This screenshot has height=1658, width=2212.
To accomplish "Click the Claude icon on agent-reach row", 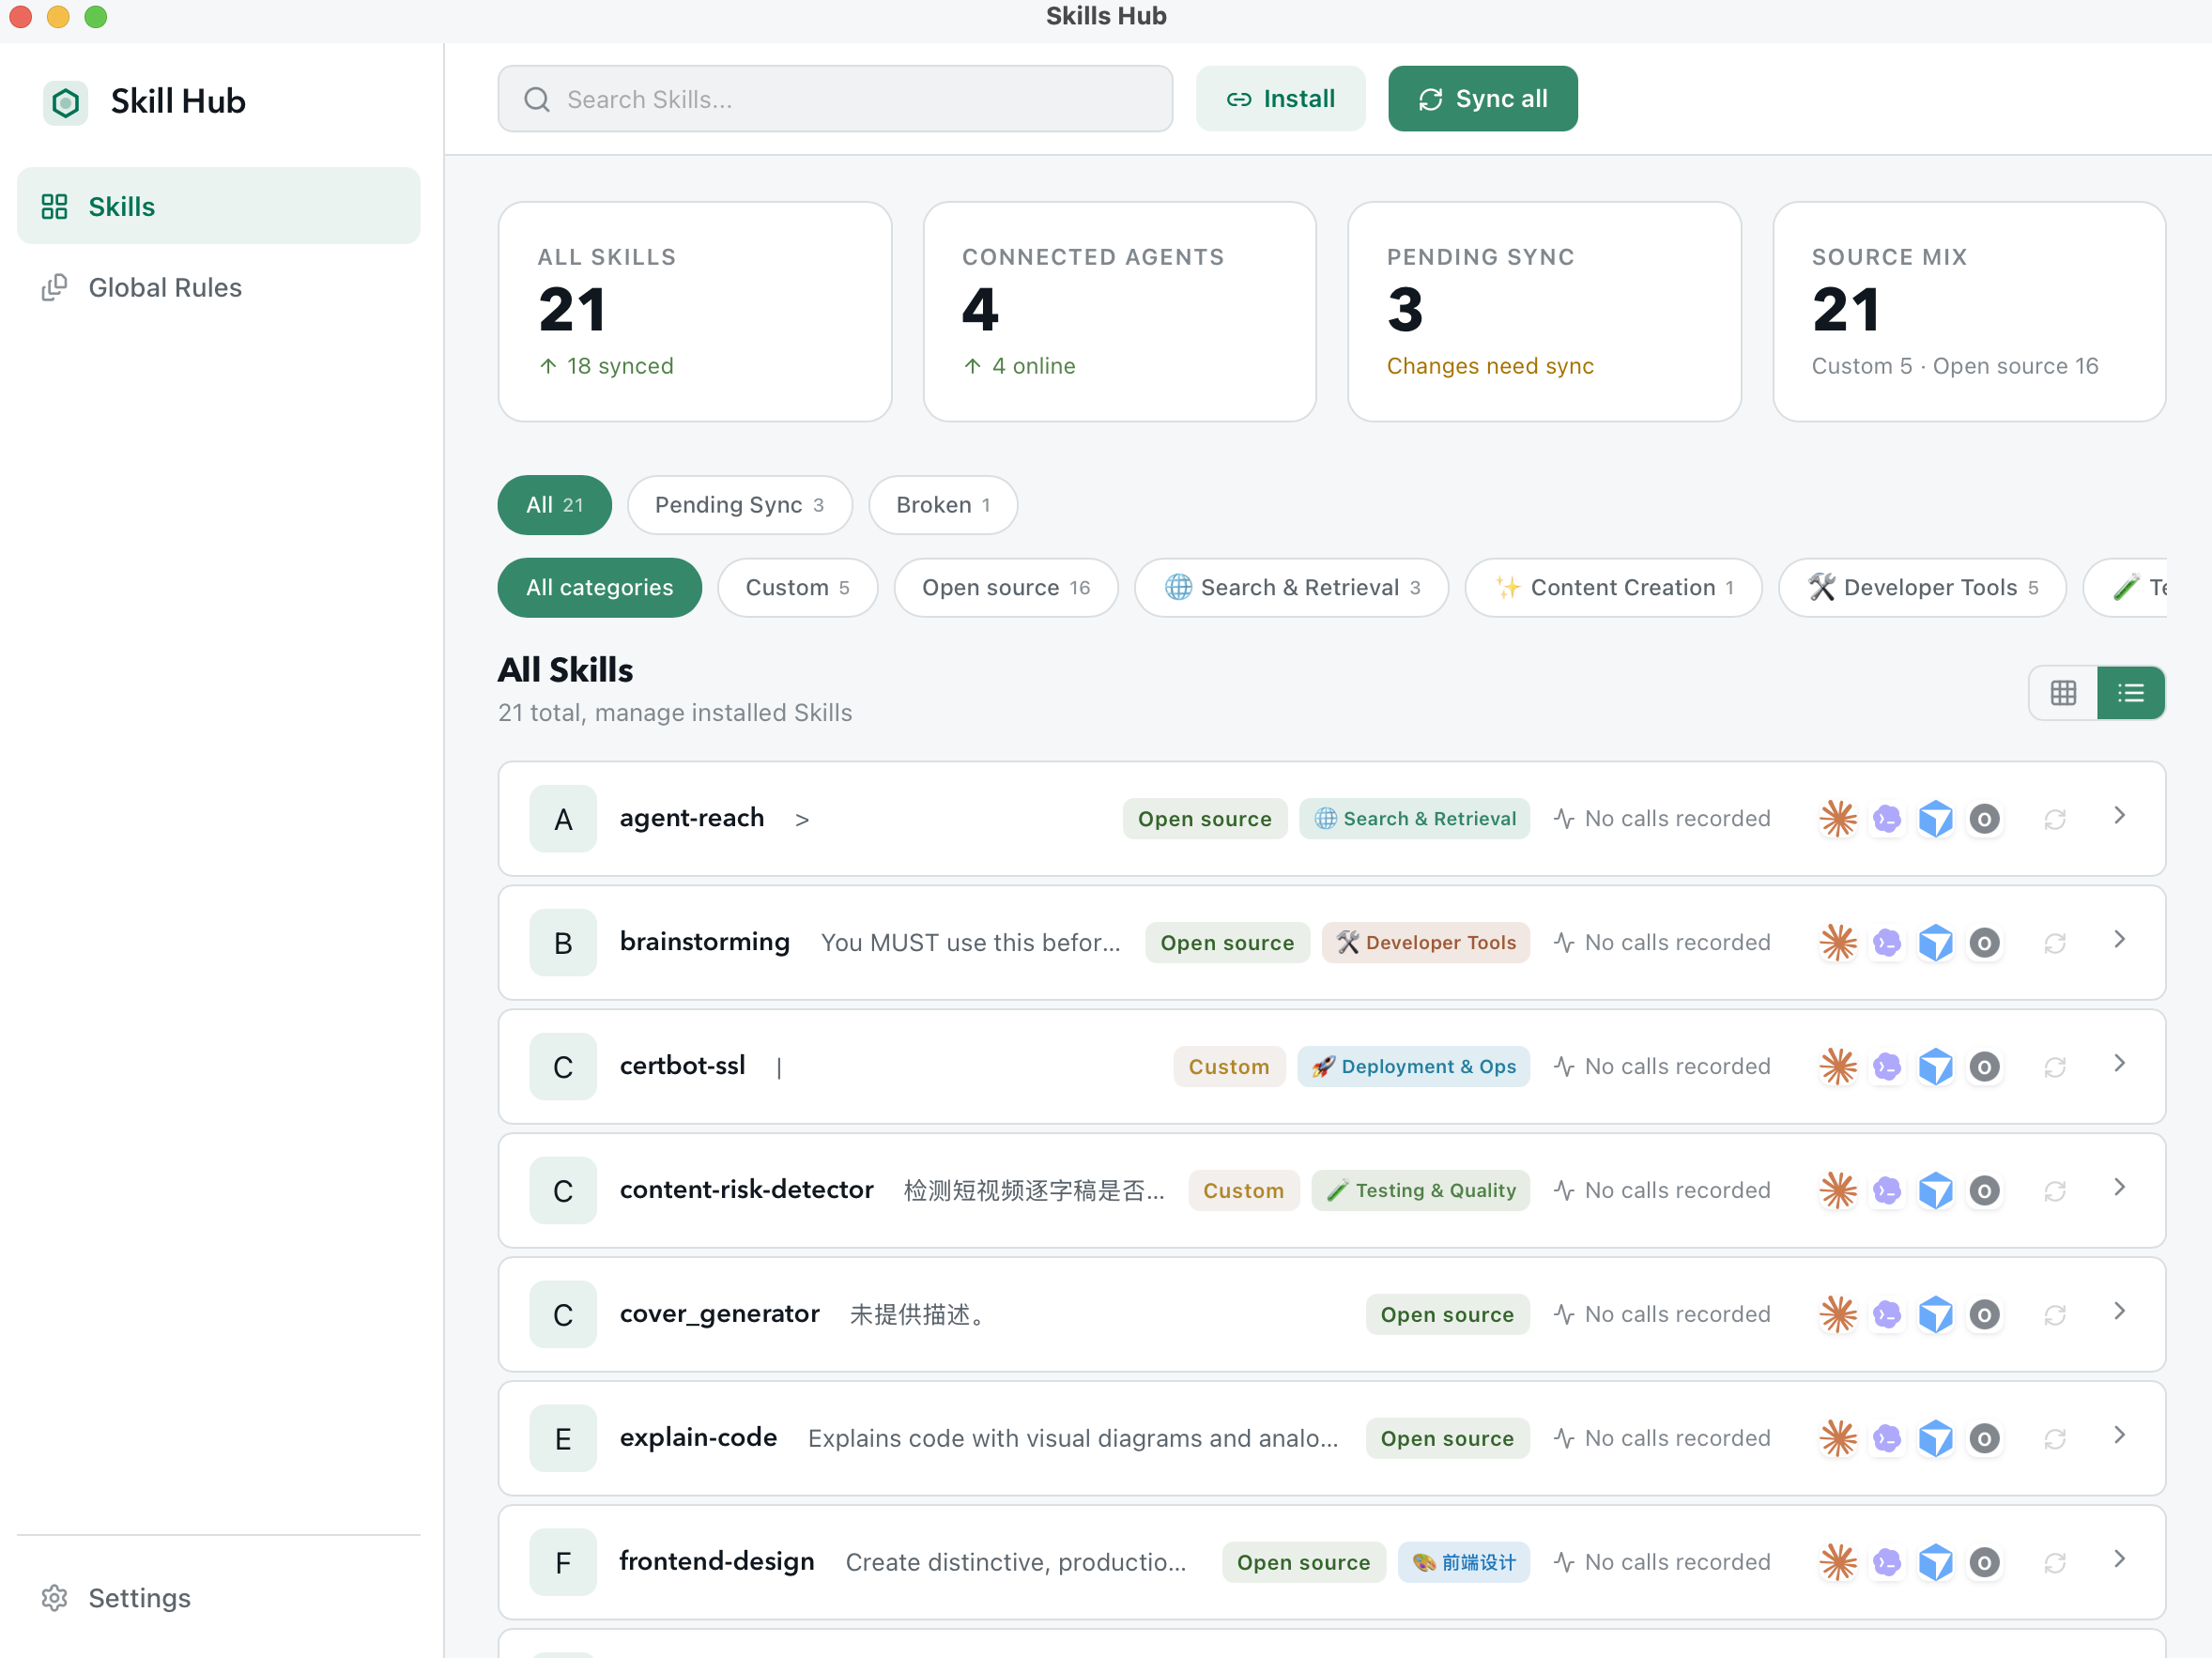I will click(1838, 819).
